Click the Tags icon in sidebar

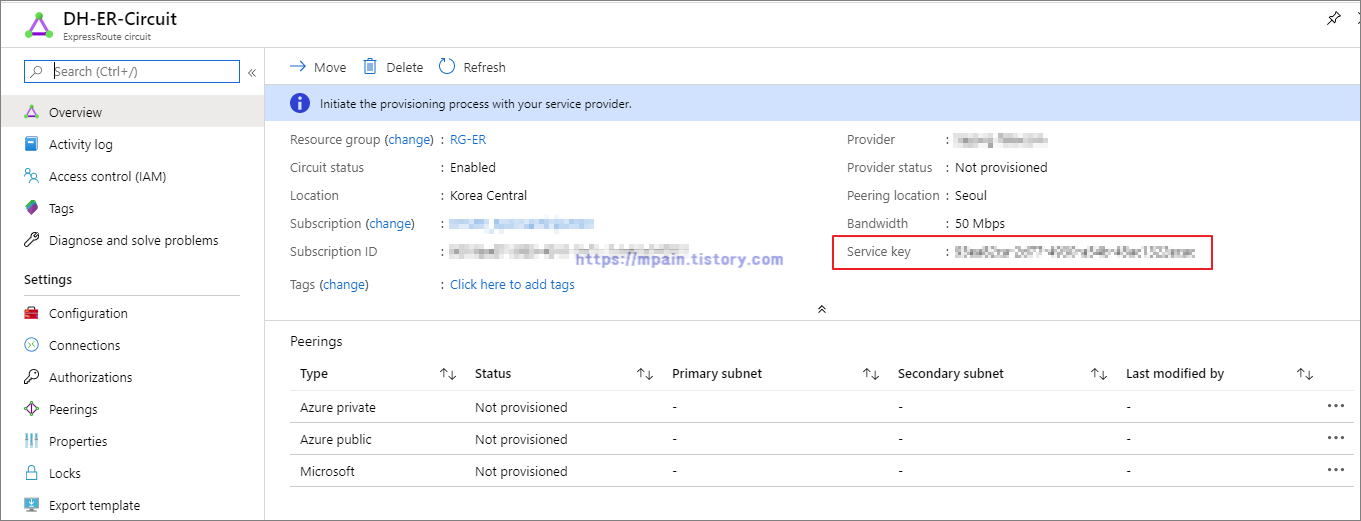point(31,208)
